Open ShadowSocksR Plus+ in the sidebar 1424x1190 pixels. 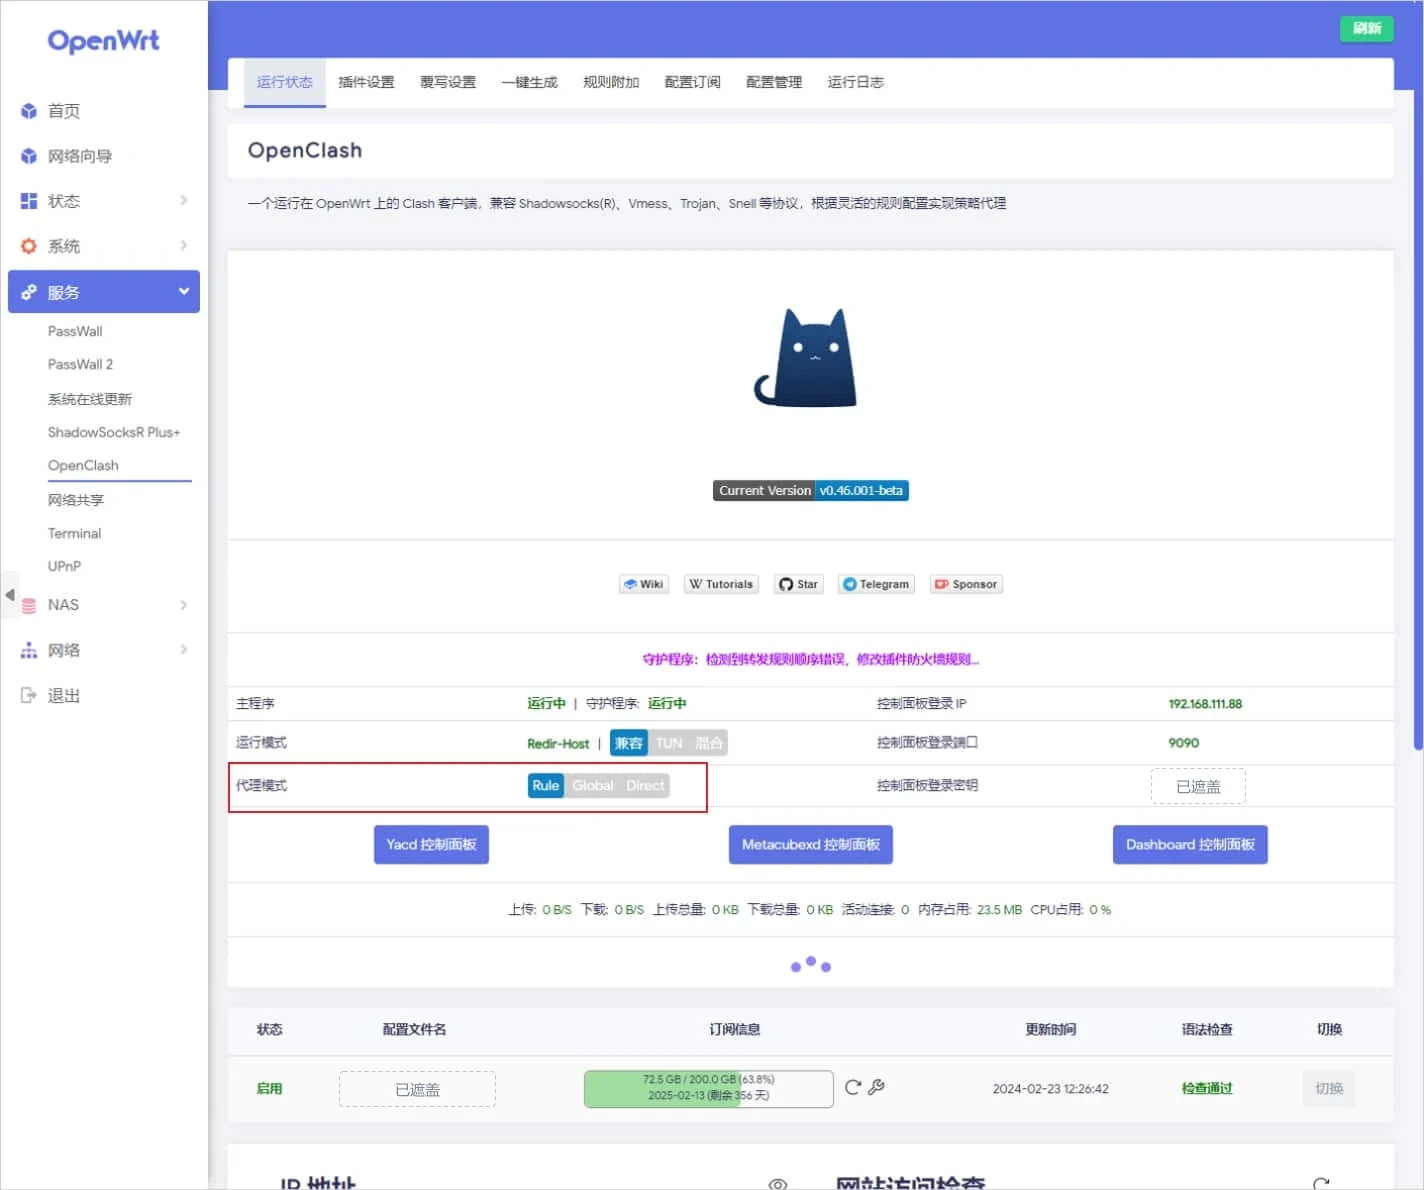click(114, 433)
